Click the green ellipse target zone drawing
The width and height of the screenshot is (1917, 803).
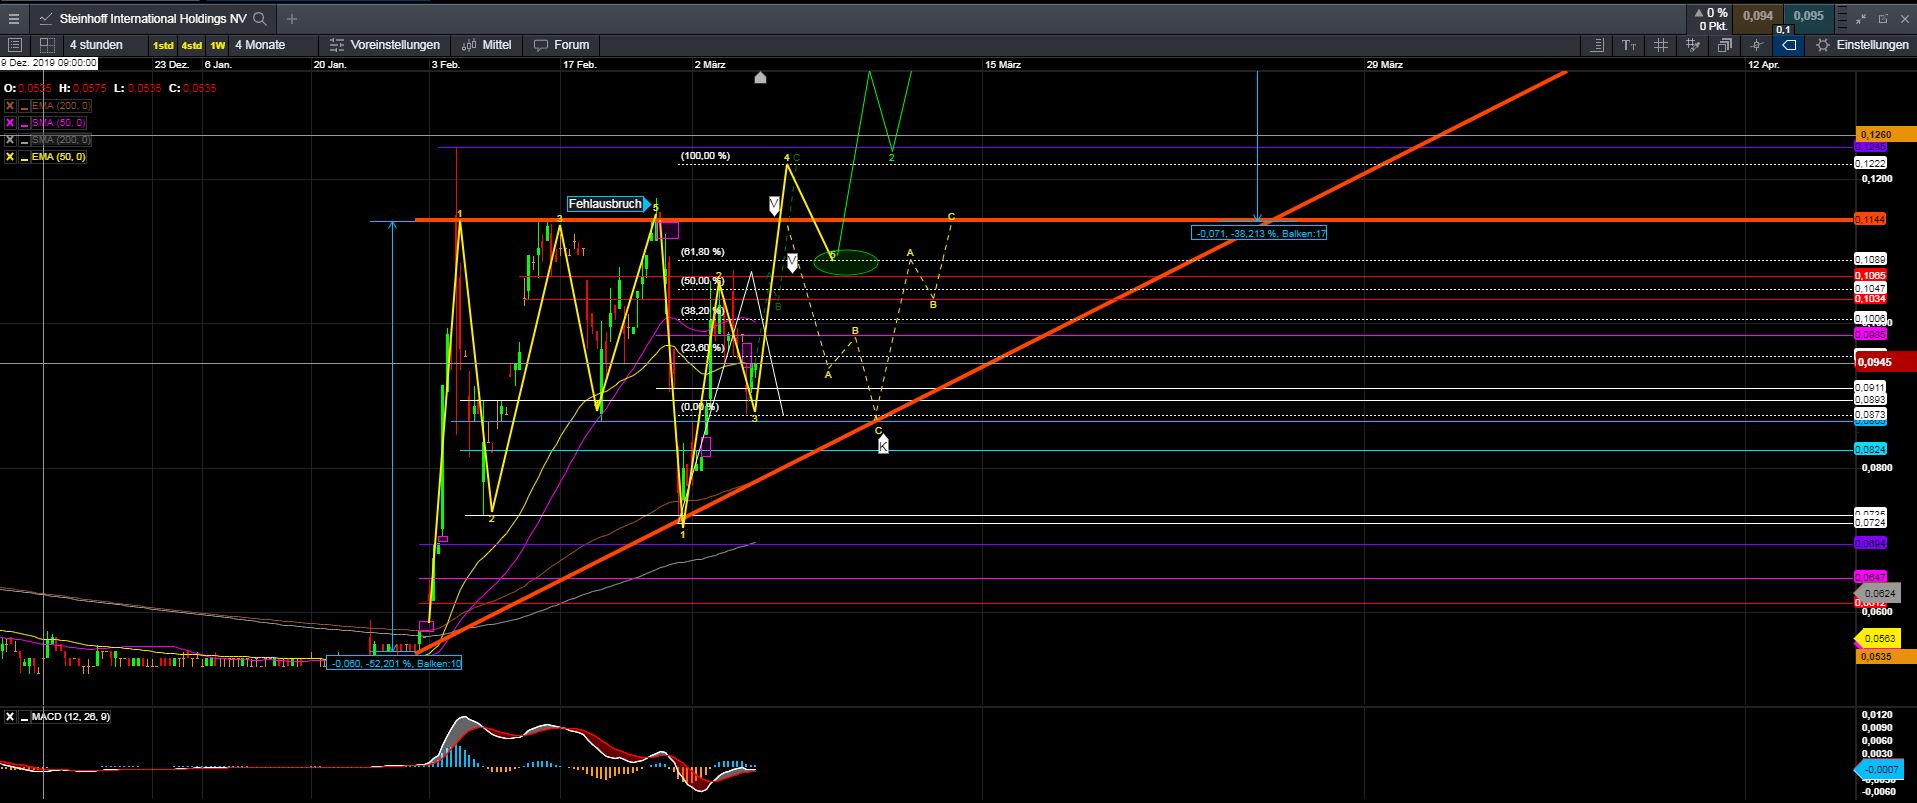(x=846, y=263)
